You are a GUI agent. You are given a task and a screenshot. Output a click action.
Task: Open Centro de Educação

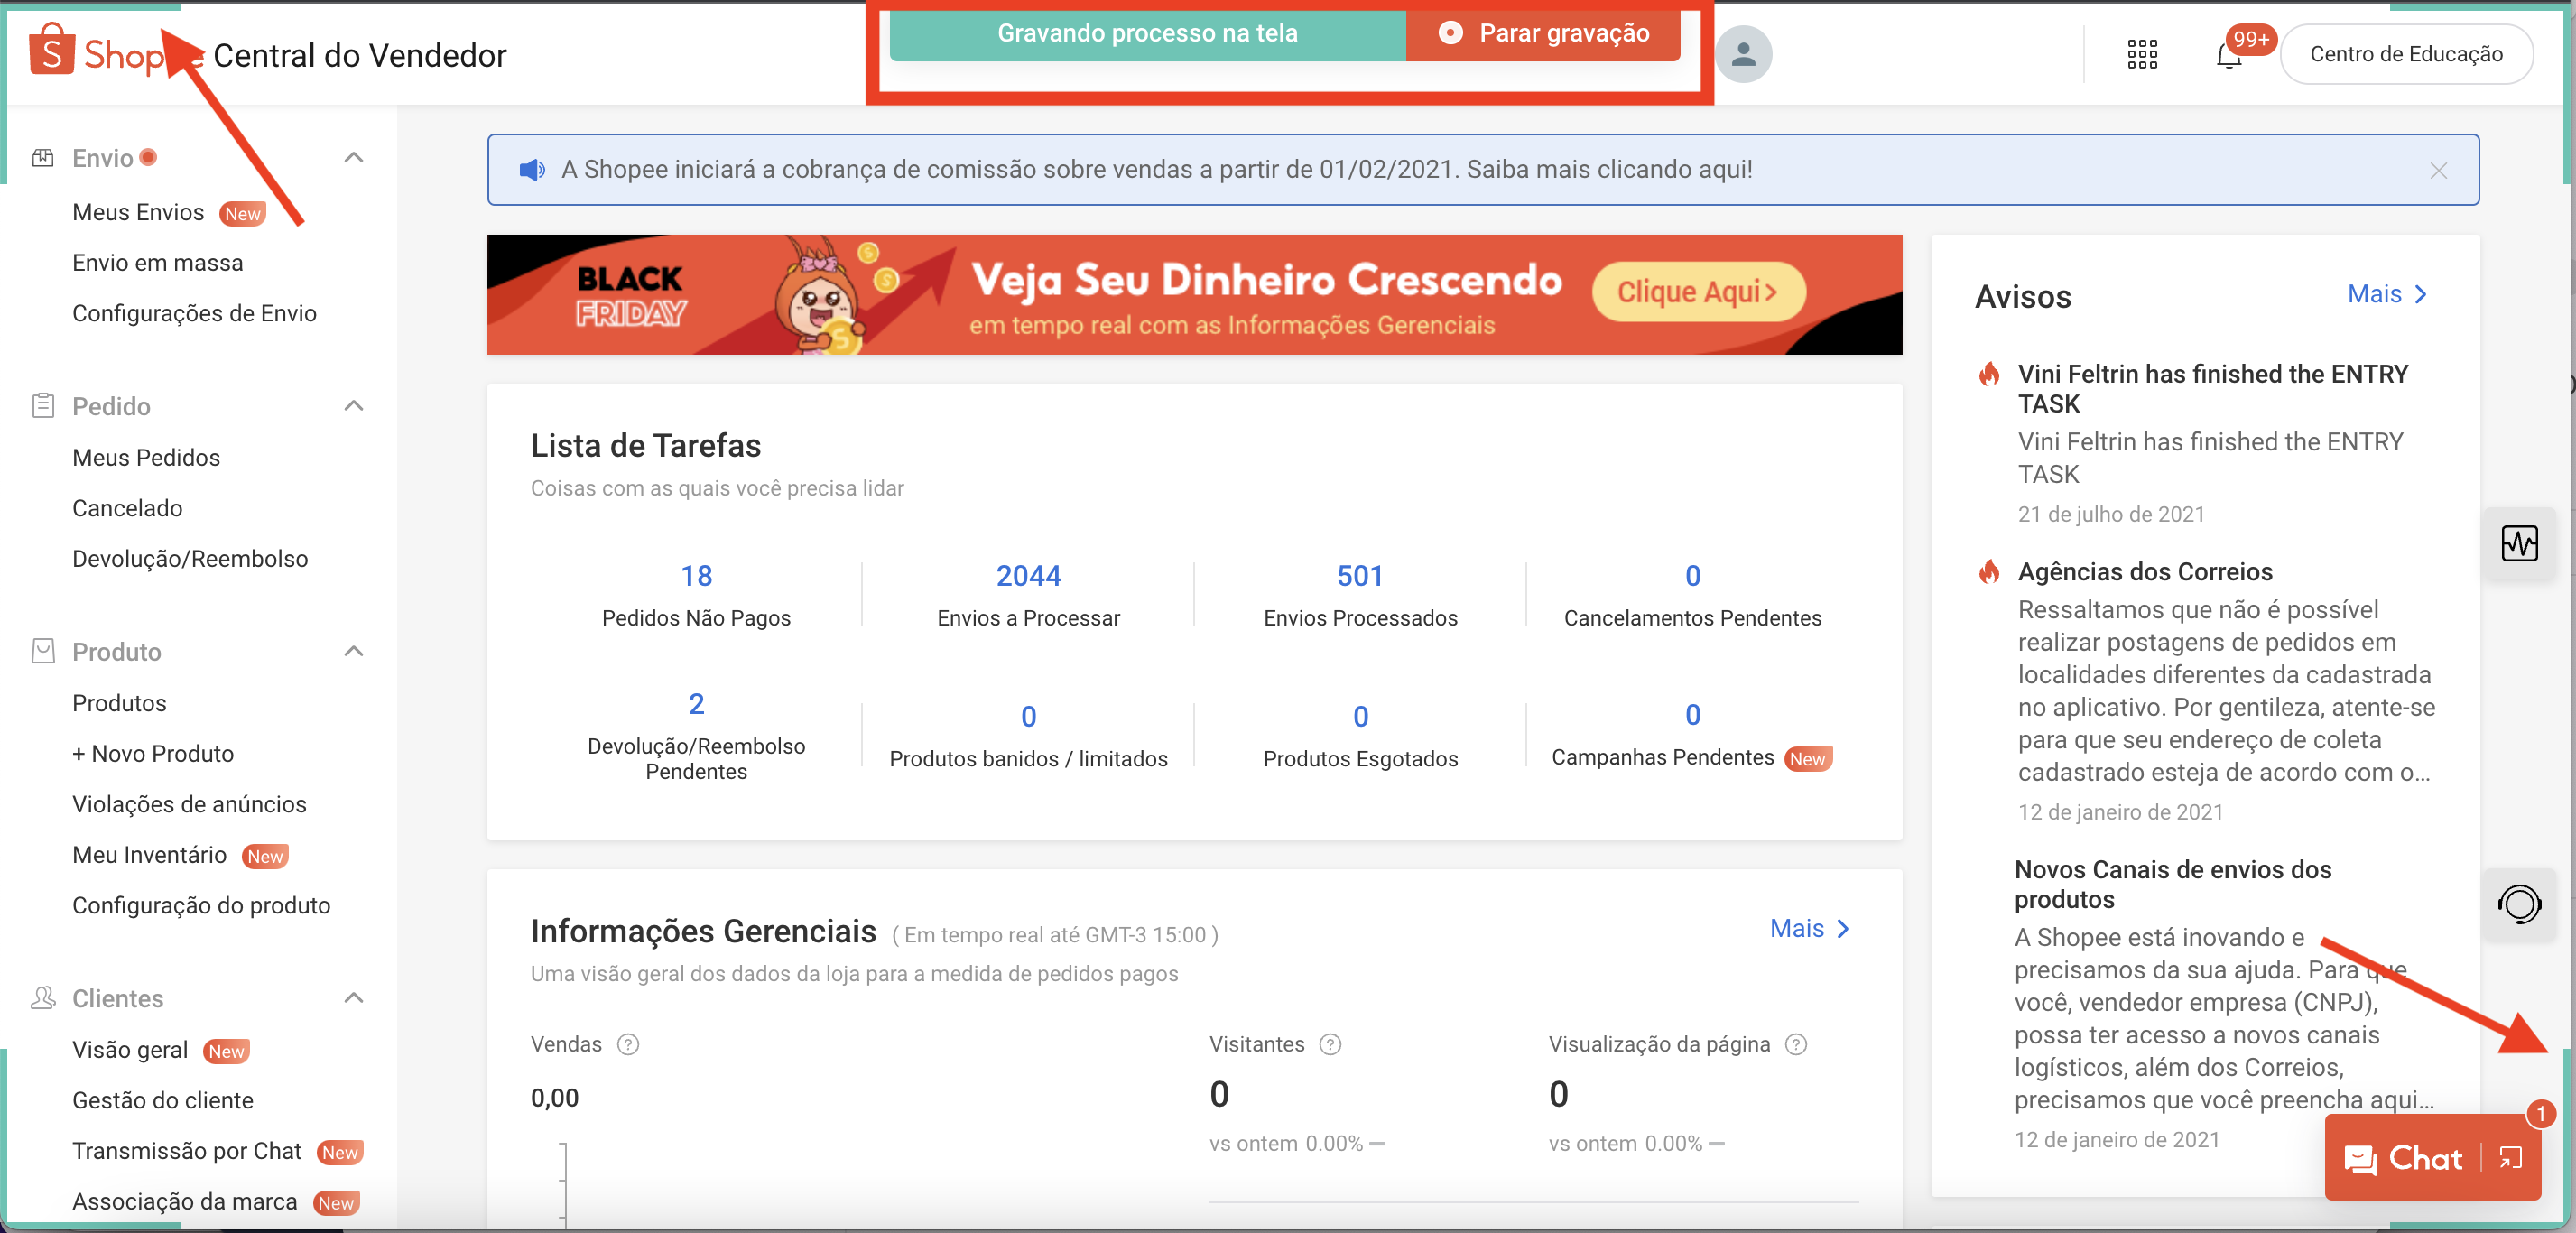(x=2406, y=54)
